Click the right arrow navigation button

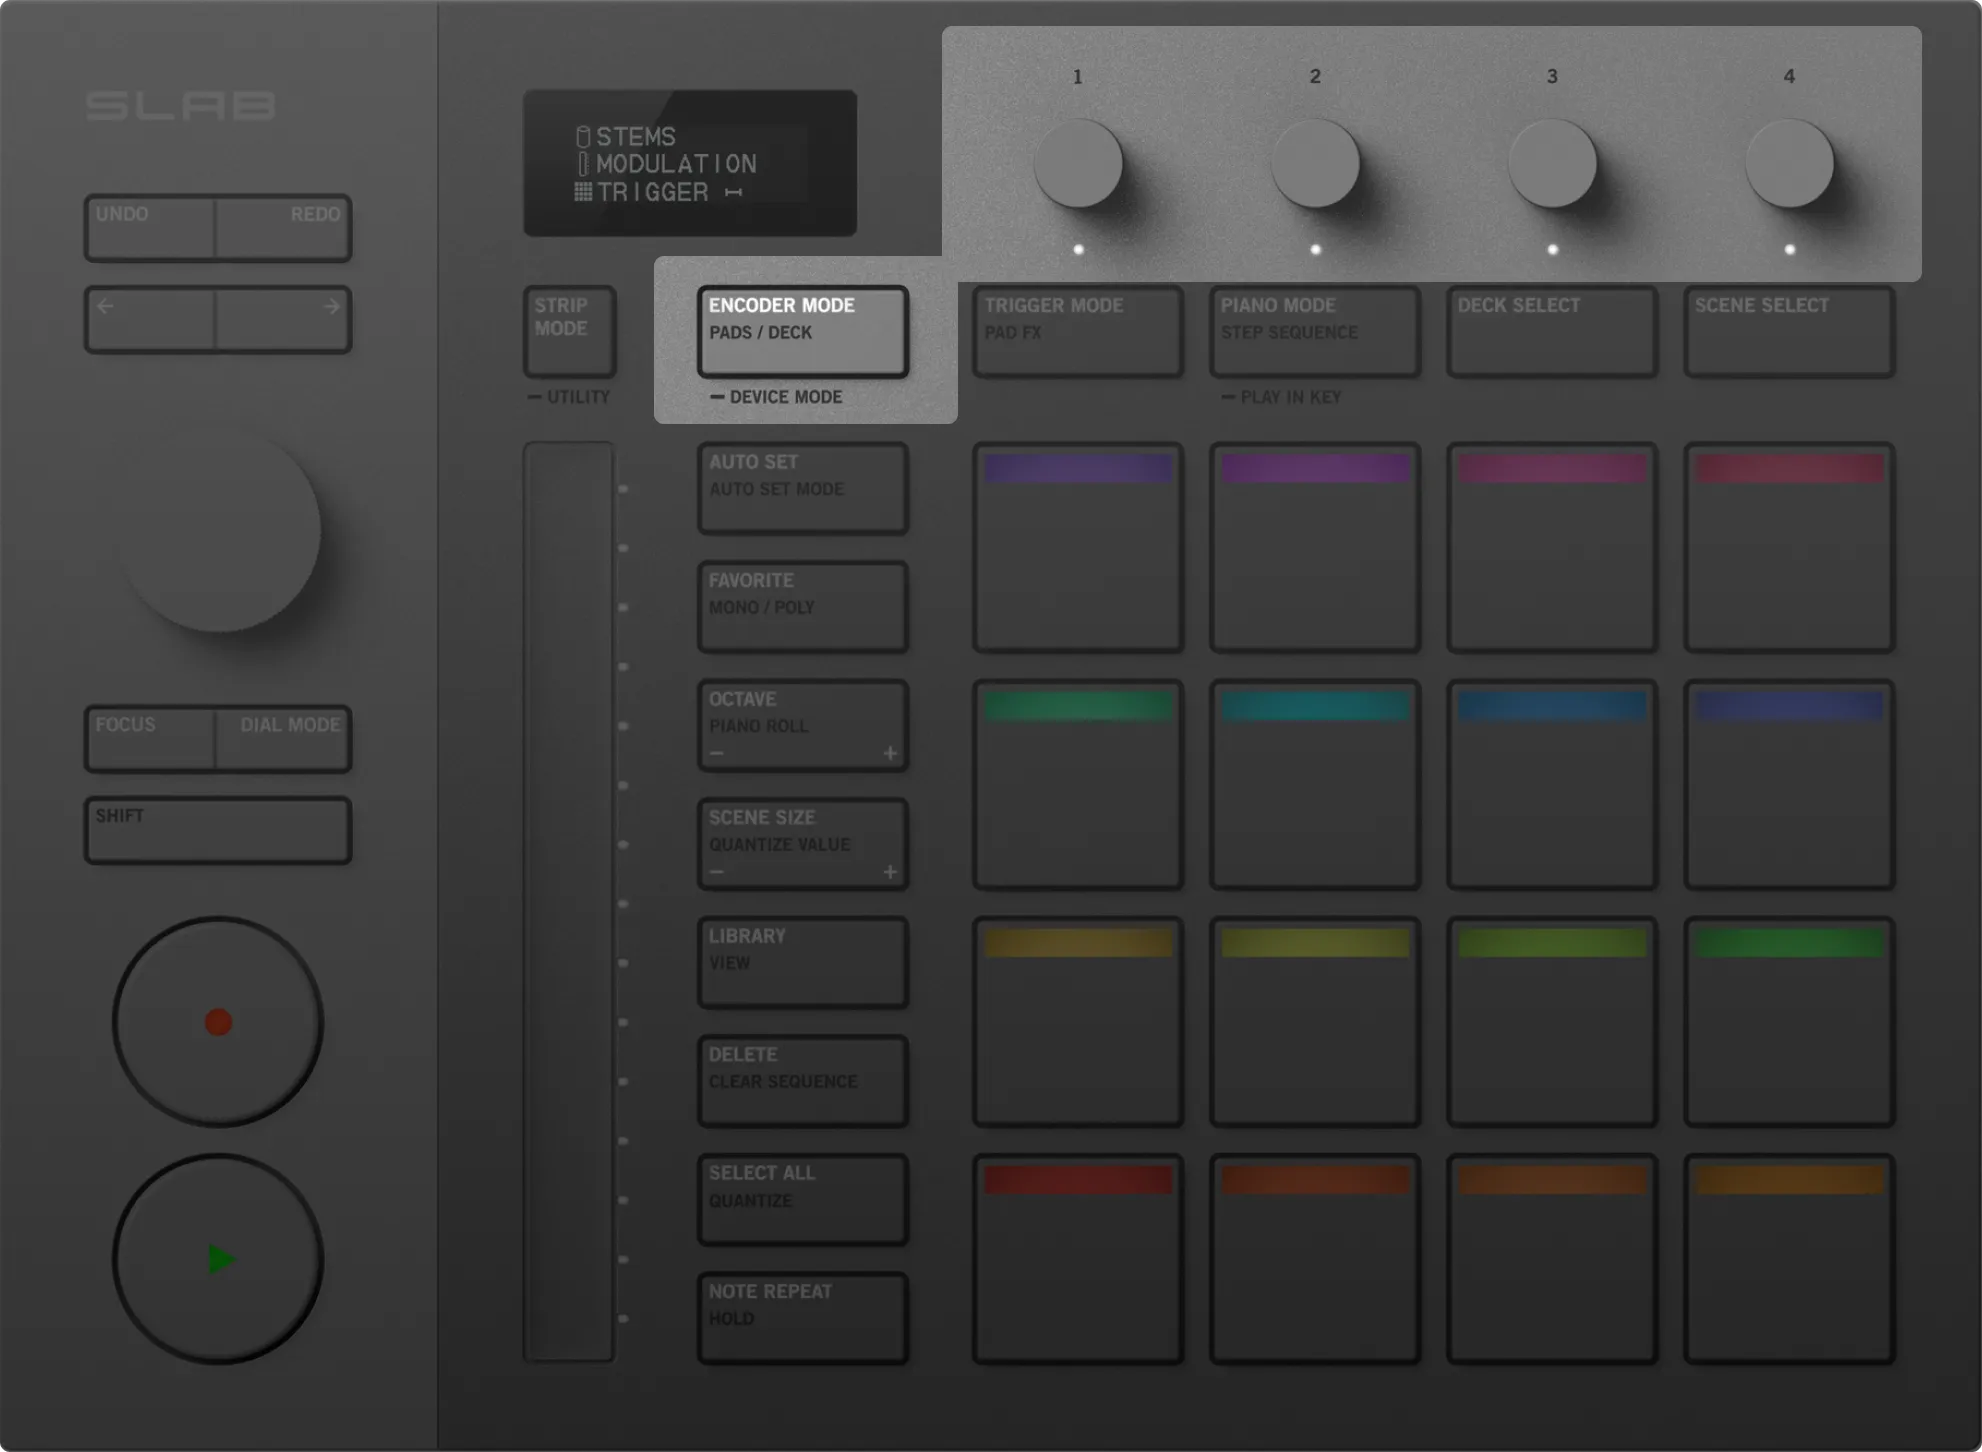click(x=284, y=320)
